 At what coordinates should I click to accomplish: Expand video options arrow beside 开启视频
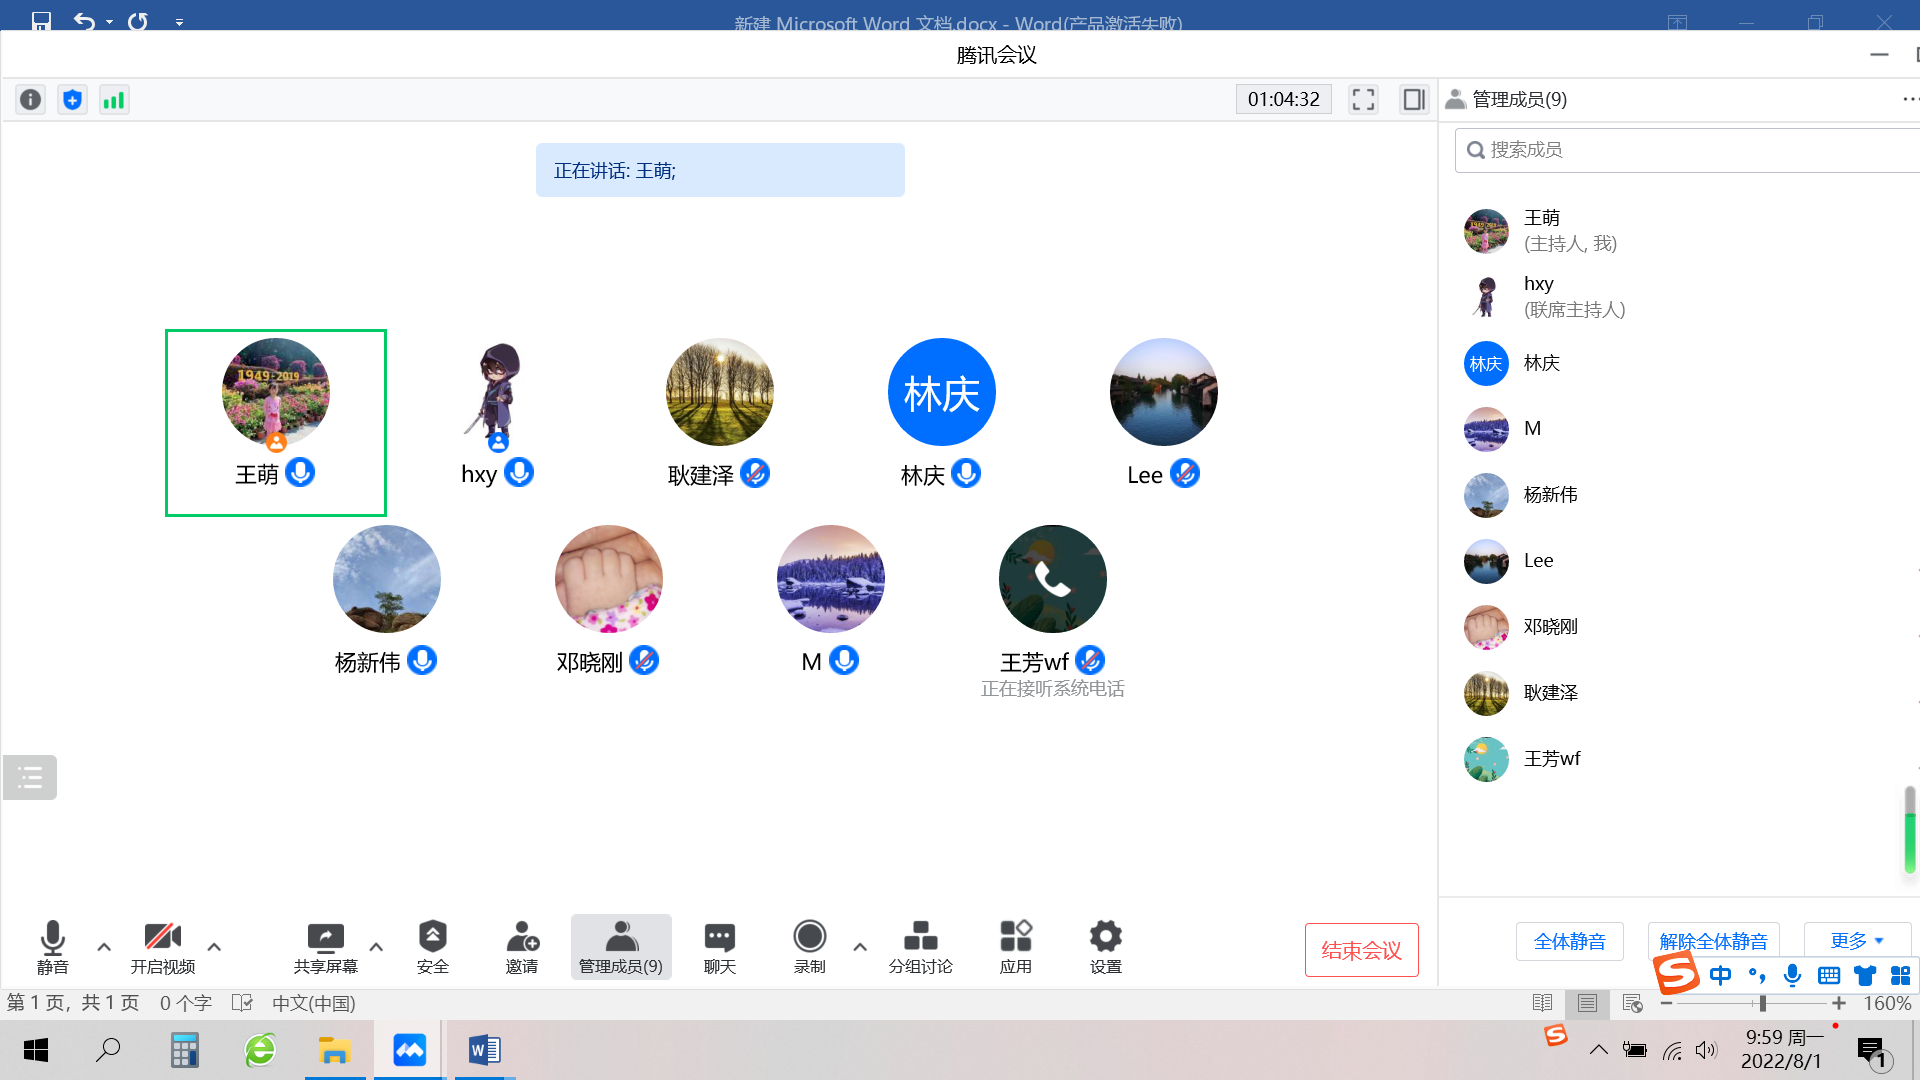(214, 946)
